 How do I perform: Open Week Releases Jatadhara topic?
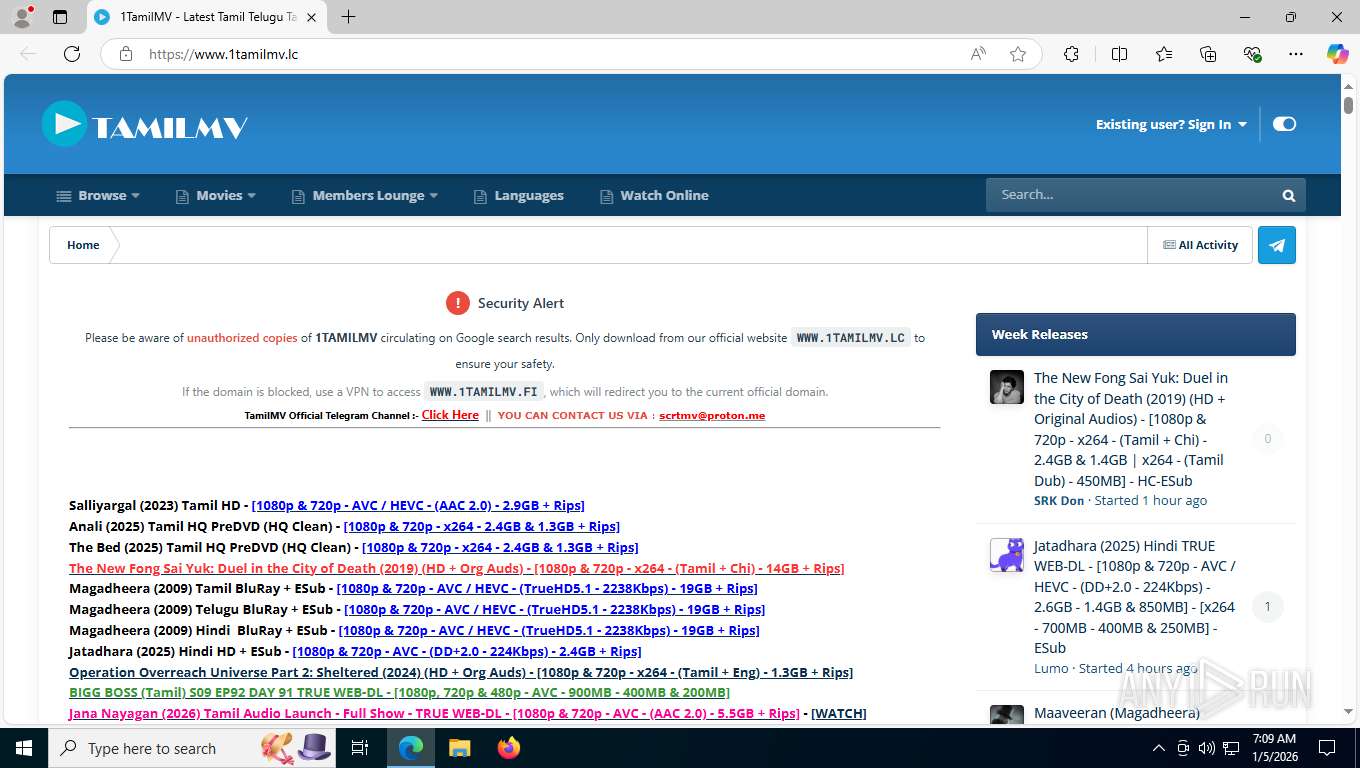click(x=1134, y=597)
